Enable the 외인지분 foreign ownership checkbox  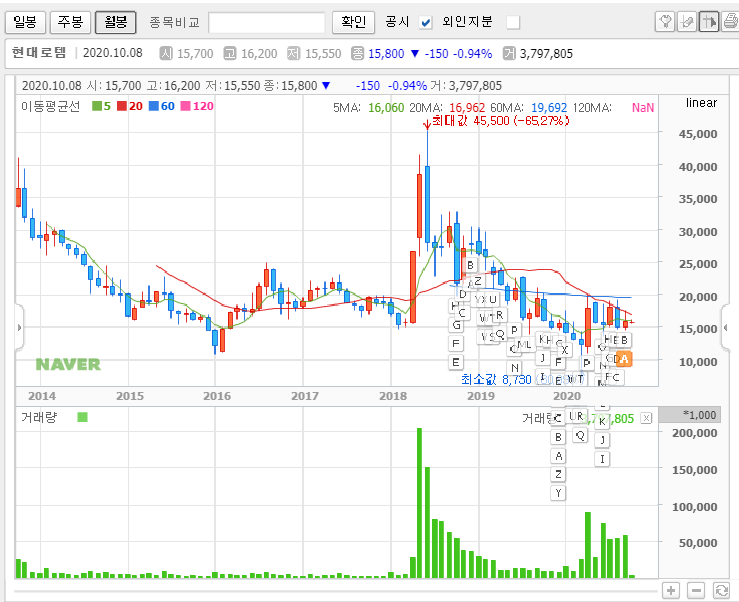513,22
